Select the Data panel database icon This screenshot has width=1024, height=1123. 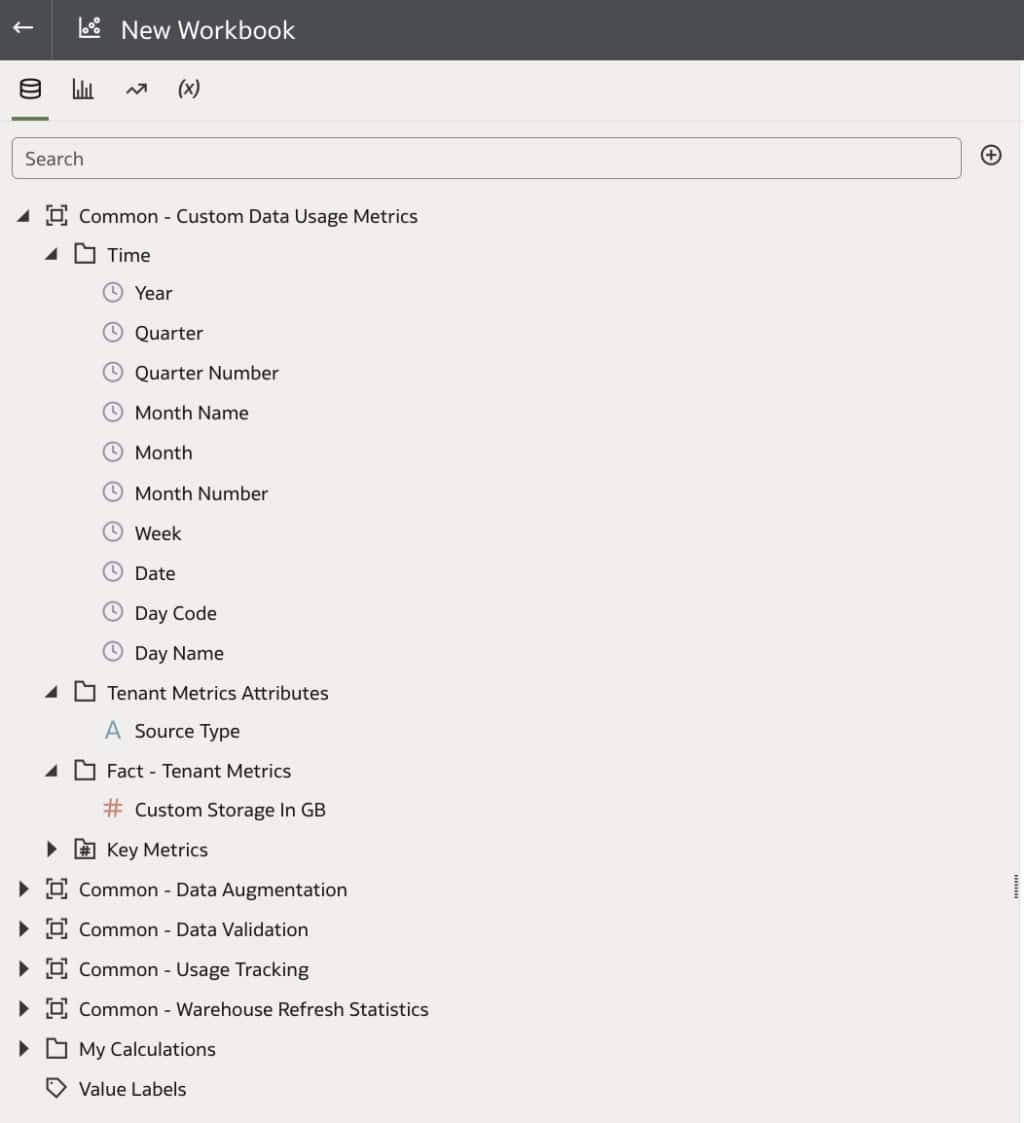point(29,88)
